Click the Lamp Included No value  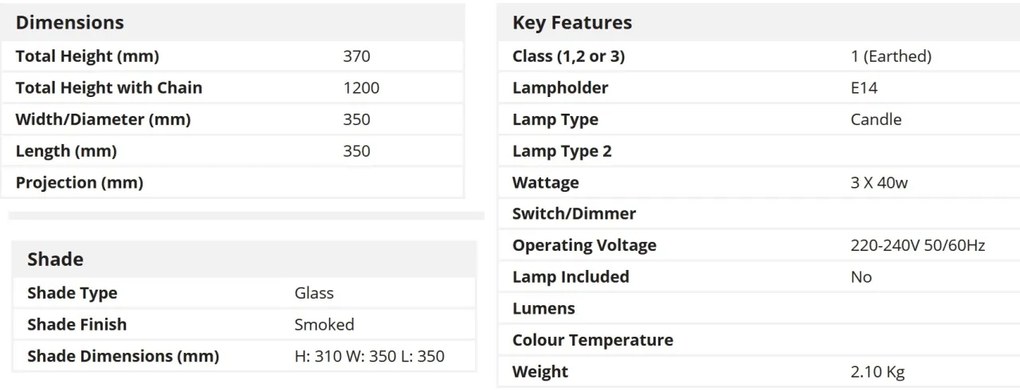(861, 277)
